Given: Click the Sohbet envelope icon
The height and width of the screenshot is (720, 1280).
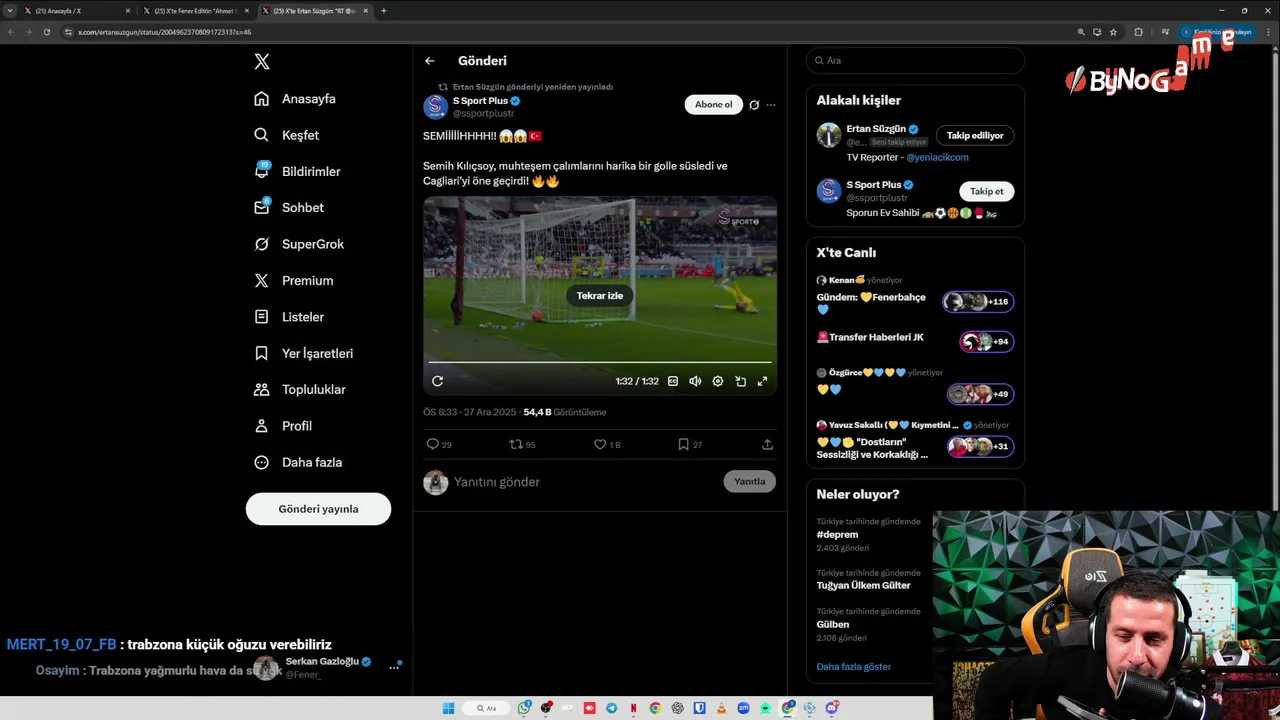Looking at the screenshot, I should [261, 208].
